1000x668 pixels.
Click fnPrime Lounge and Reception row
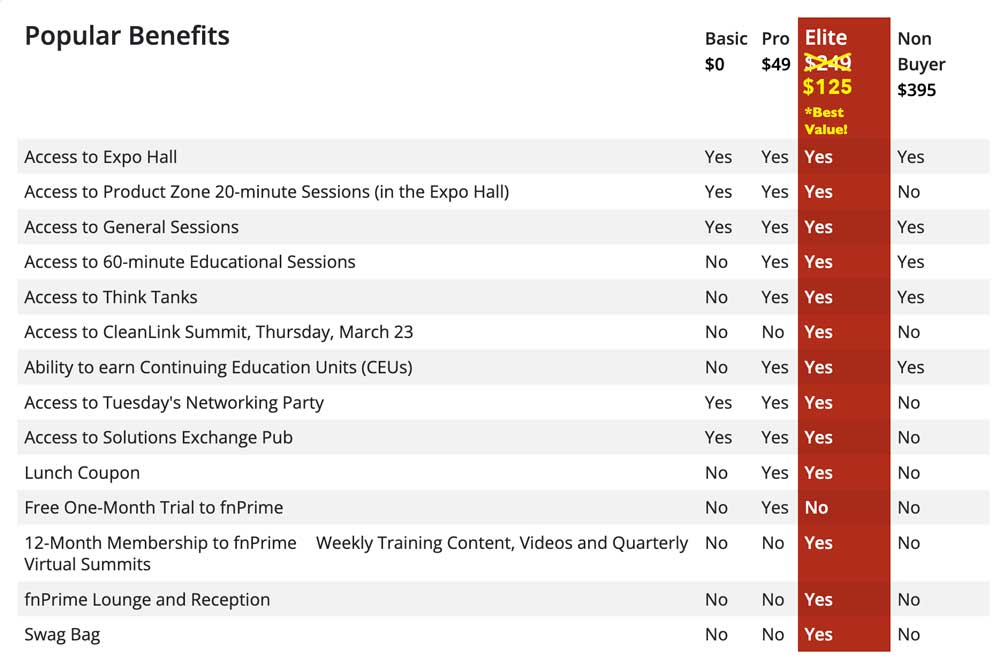[x=503, y=600]
